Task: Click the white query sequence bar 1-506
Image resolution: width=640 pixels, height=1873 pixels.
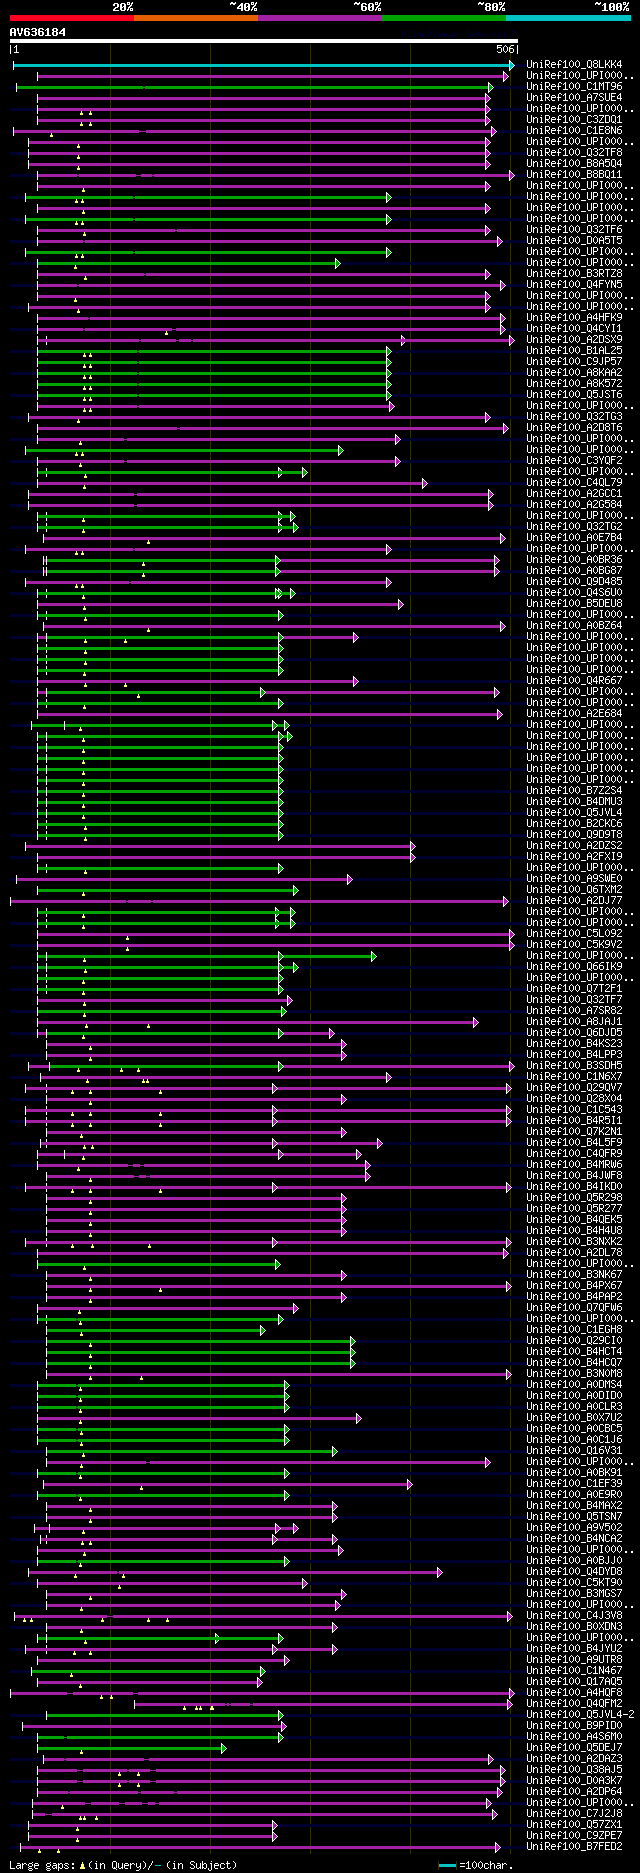Action: [x=264, y=42]
